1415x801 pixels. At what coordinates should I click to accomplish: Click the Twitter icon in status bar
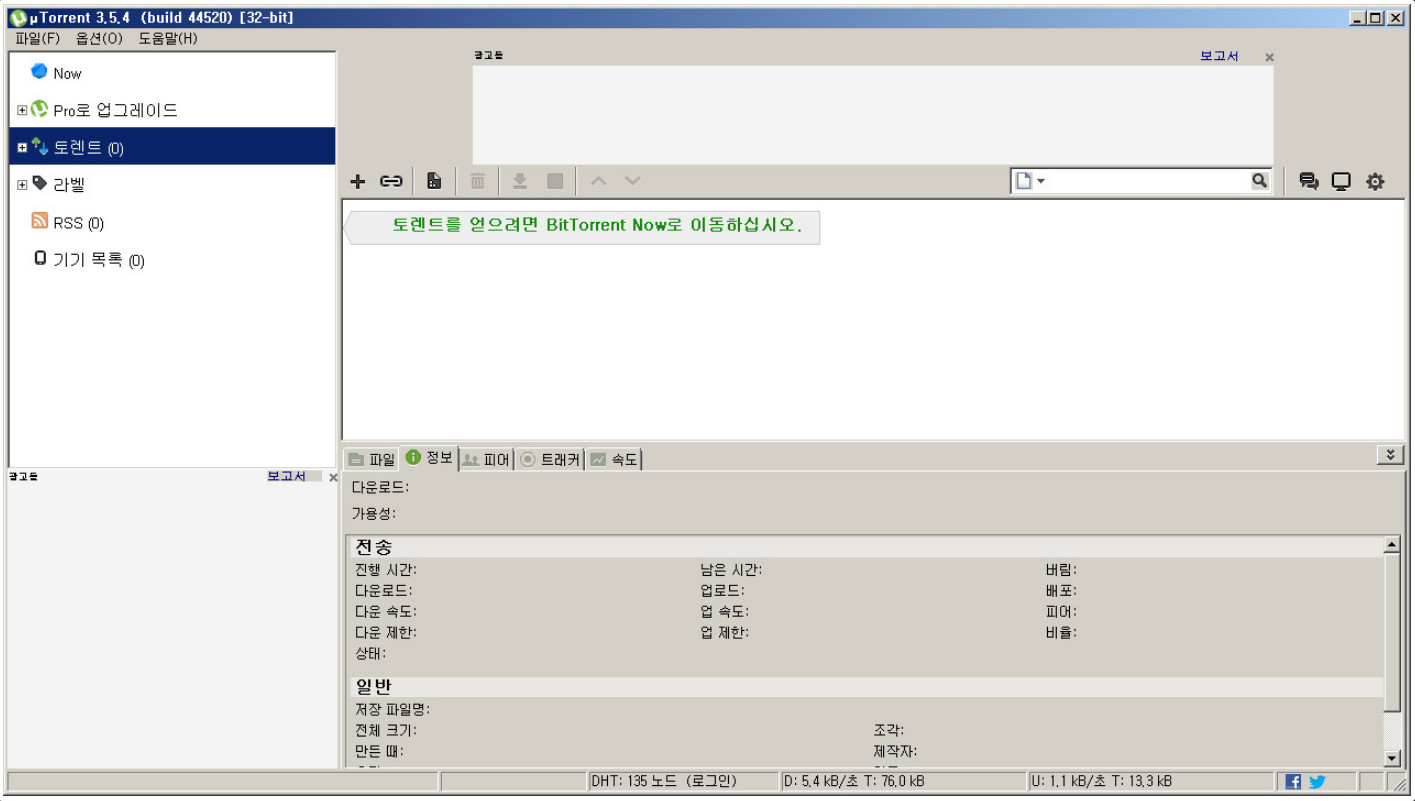coord(1317,782)
